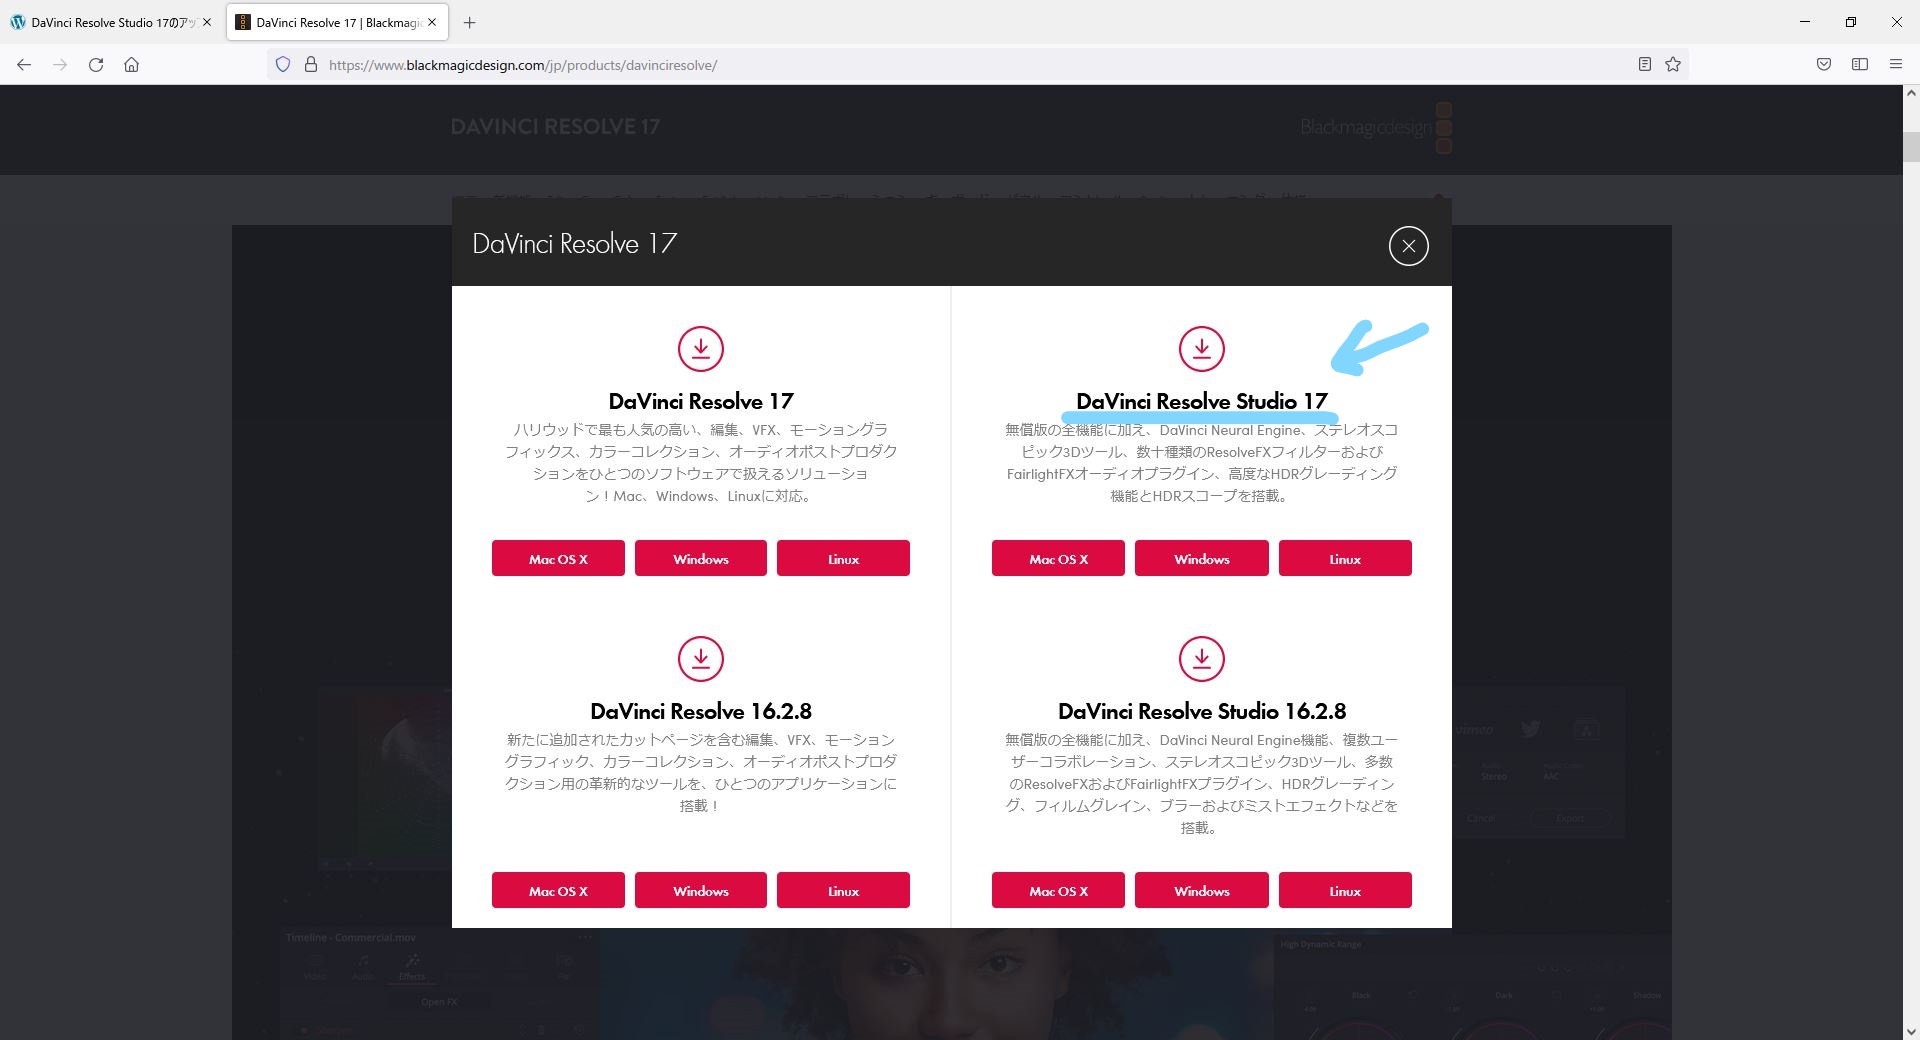Screen dimensions: 1920x1040
Task: Toggle reader view in address bar
Action: coord(1644,65)
